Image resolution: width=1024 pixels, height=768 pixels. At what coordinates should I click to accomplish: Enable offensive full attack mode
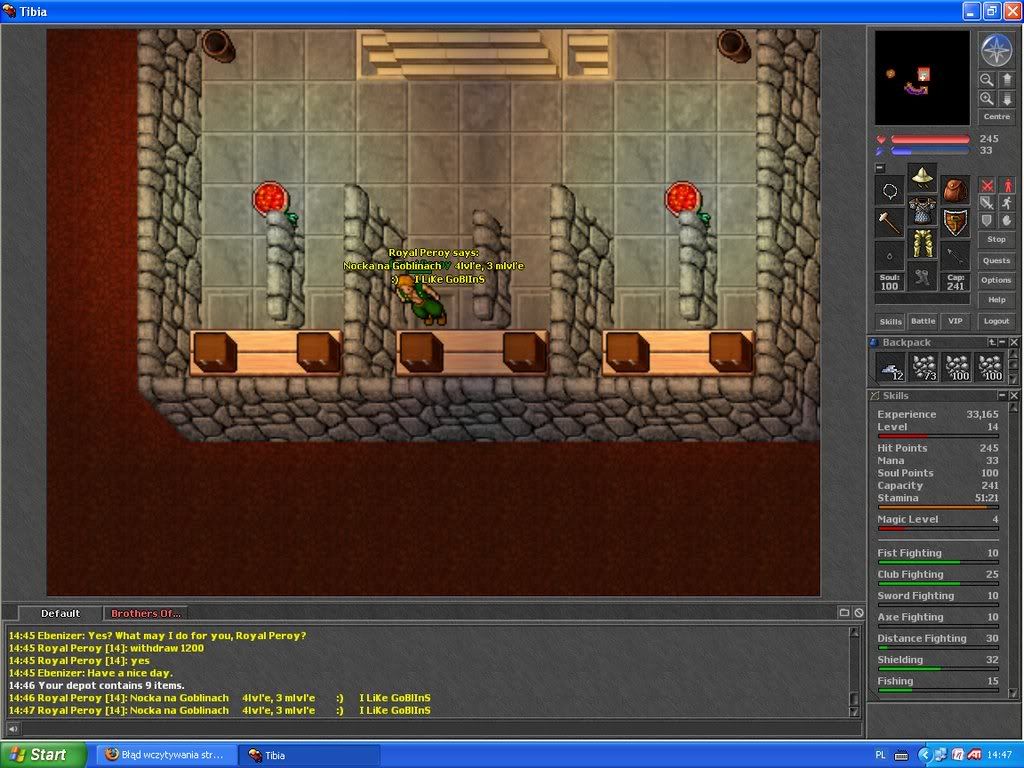pyautogui.click(x=987, y=186)
